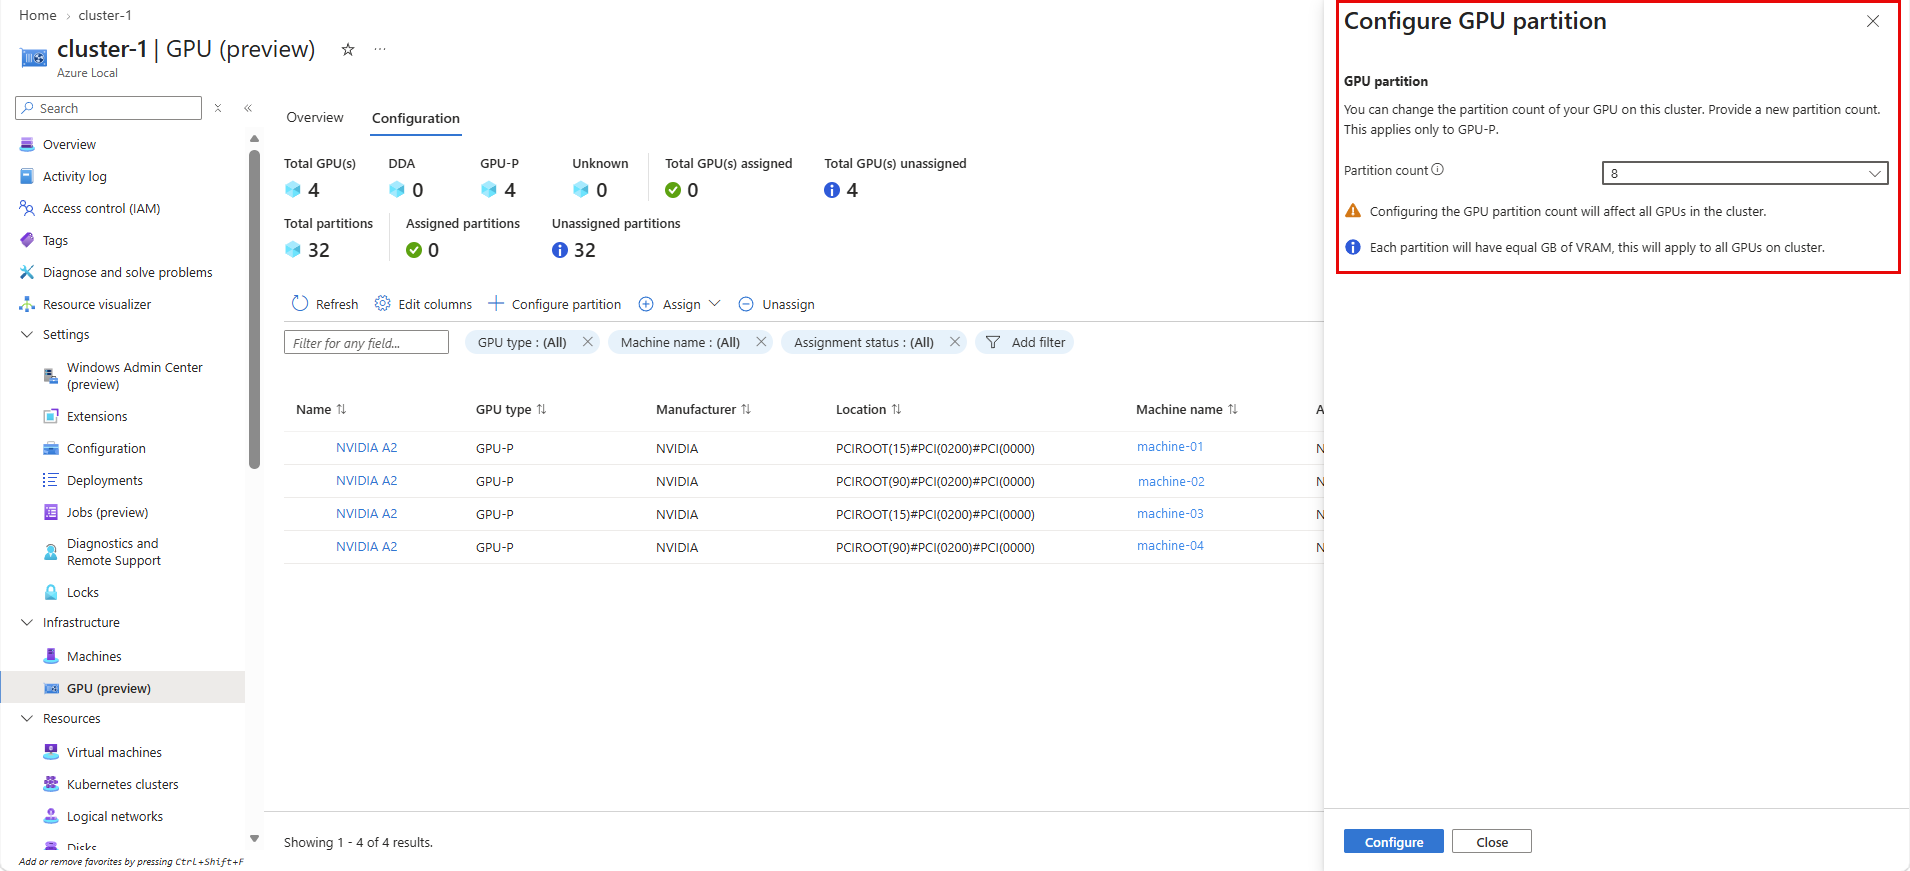Remove the Assignment status filter

955,342
